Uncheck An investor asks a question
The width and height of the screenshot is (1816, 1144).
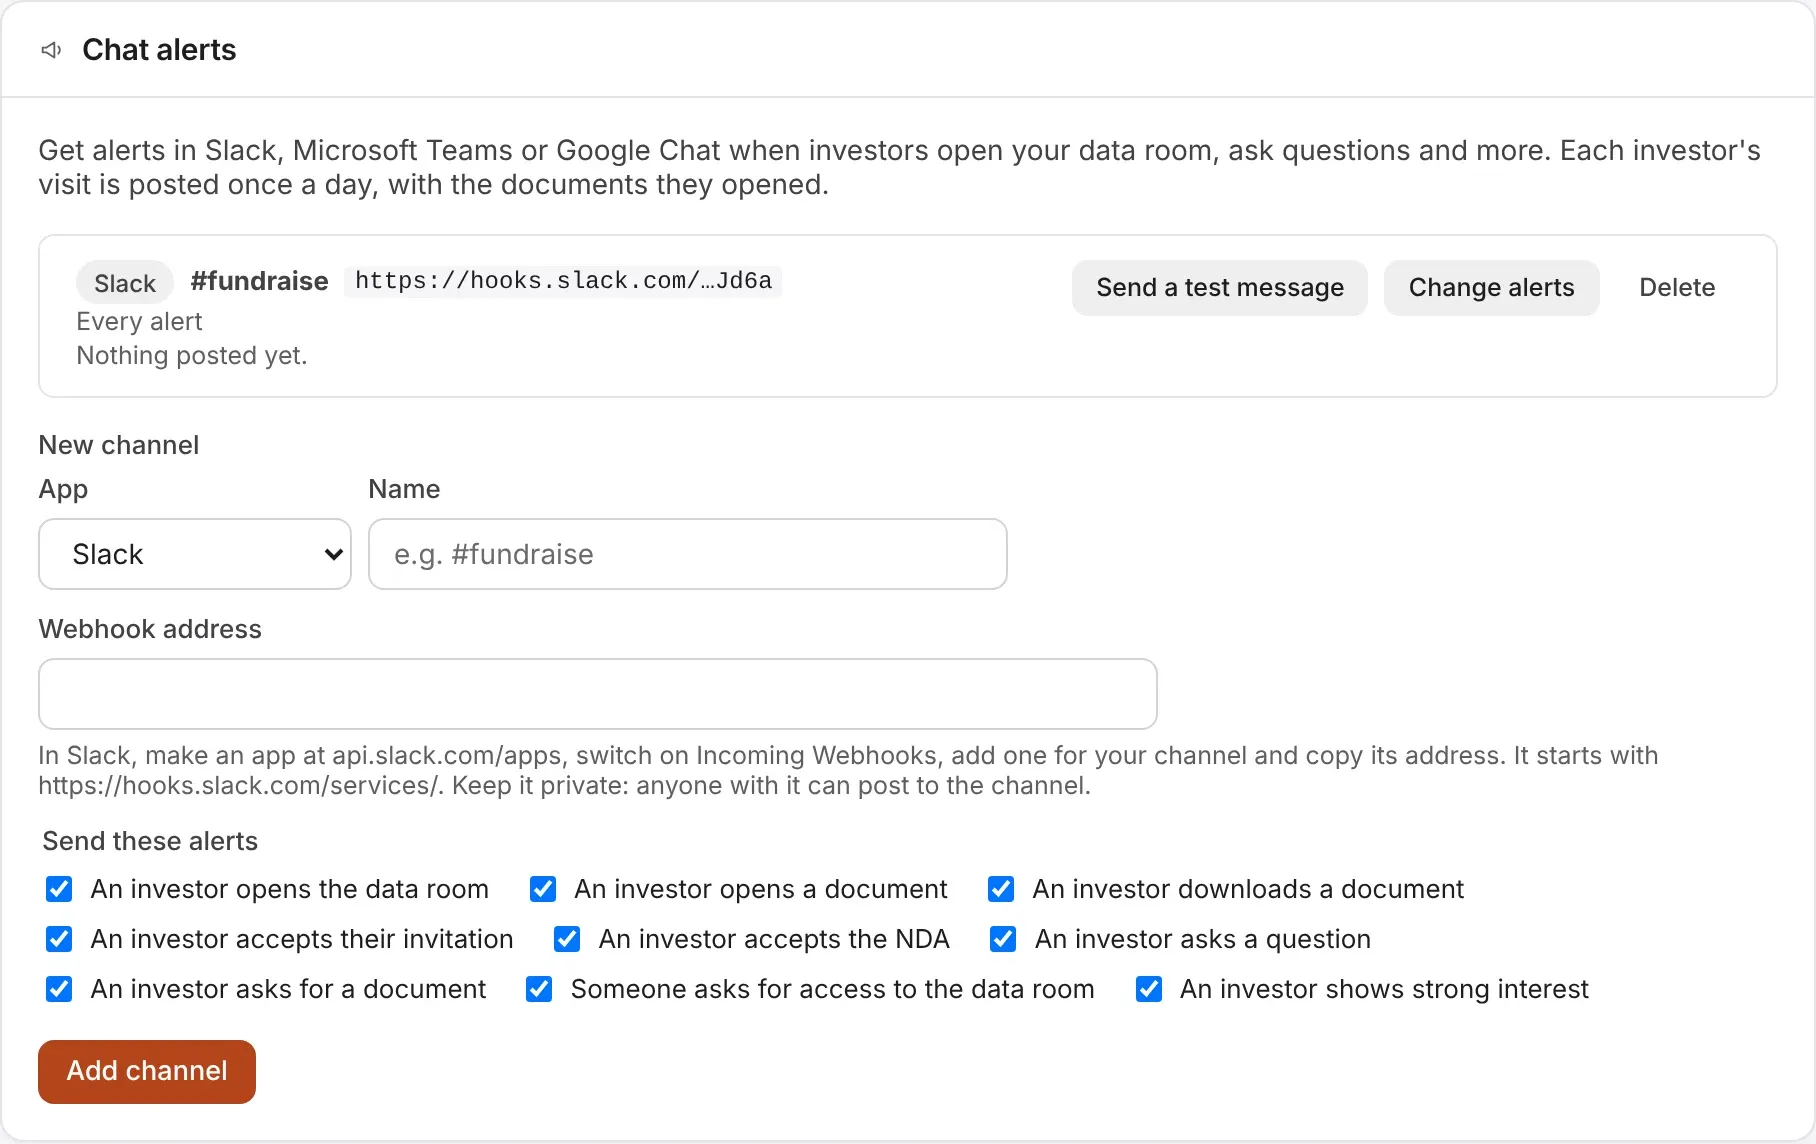1003,939
